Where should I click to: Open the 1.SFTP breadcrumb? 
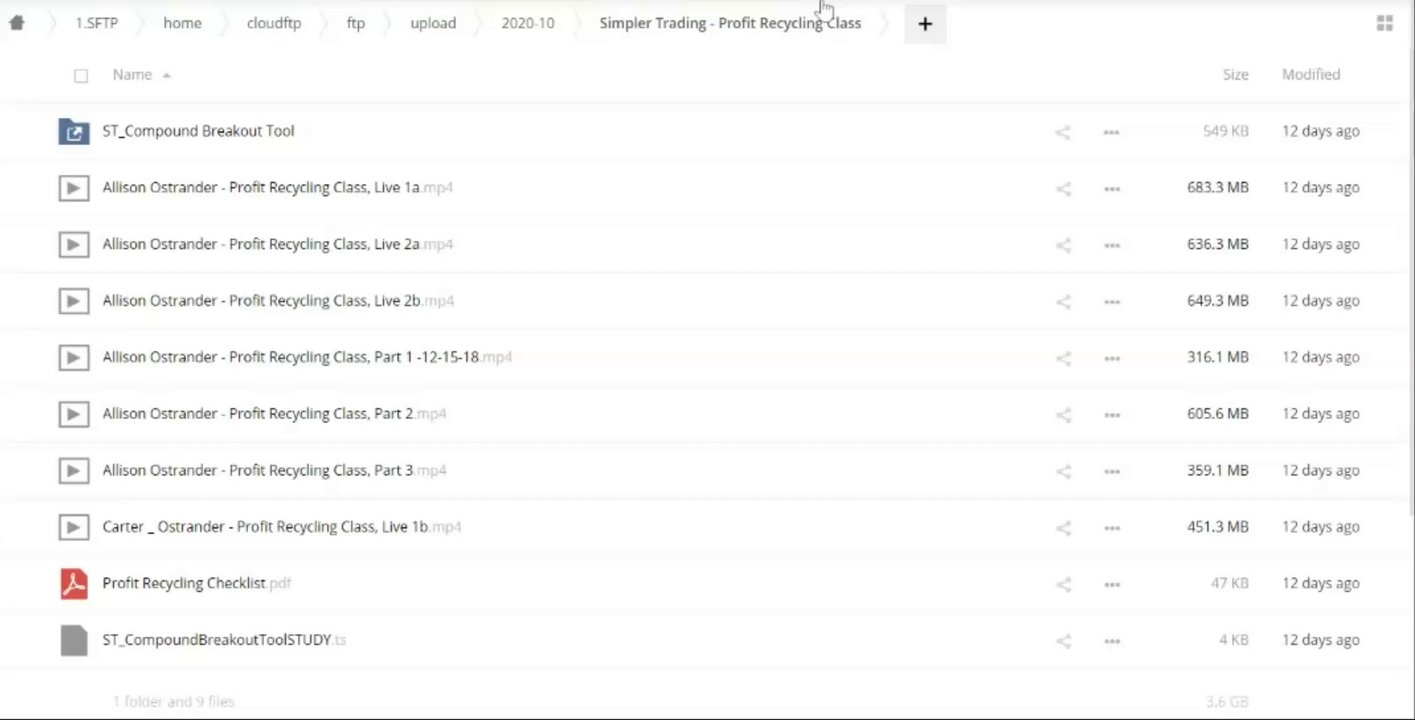point(96,23)
